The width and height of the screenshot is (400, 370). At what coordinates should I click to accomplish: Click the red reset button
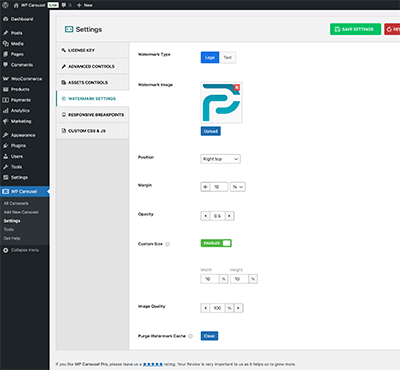(392, 29)
